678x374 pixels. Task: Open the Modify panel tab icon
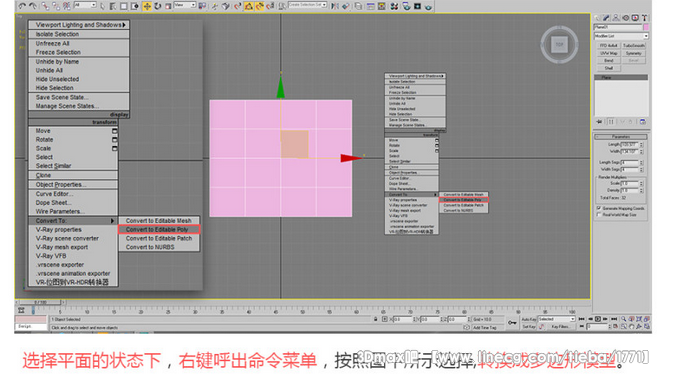[606, 18]
